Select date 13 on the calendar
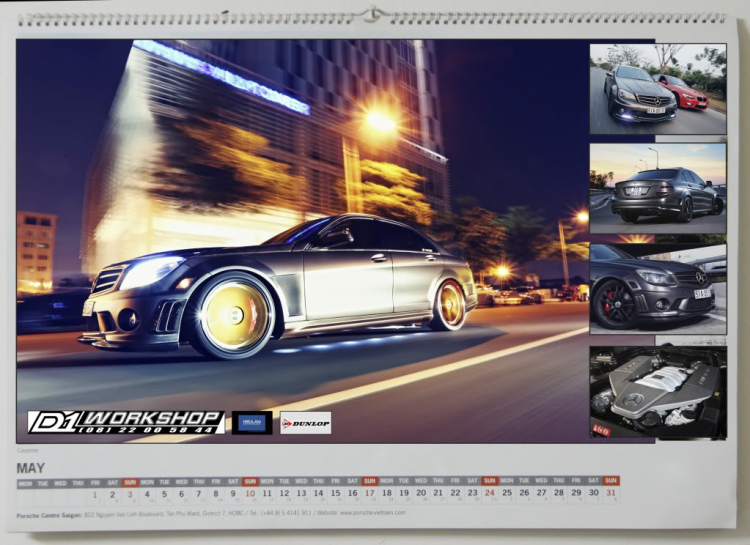Viewport: 750px width, 545px height. 301,493
